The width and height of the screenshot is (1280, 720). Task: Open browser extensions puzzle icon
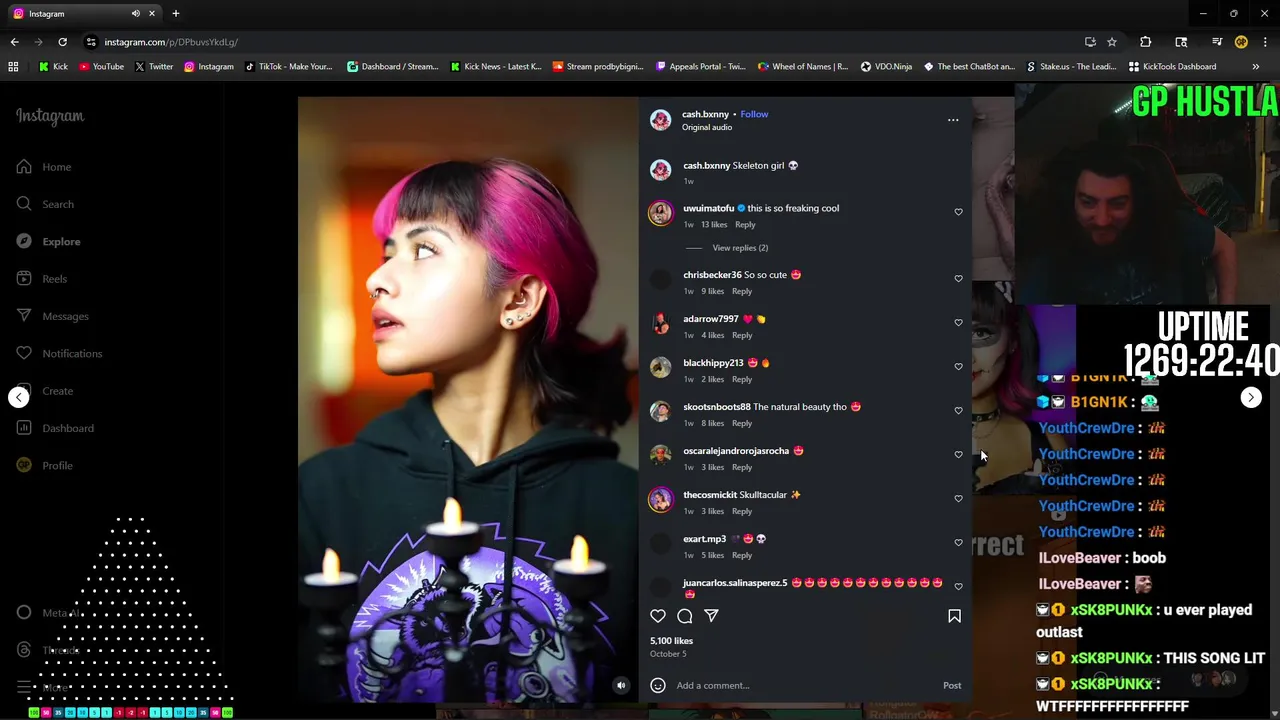(x=1146, y=42)
